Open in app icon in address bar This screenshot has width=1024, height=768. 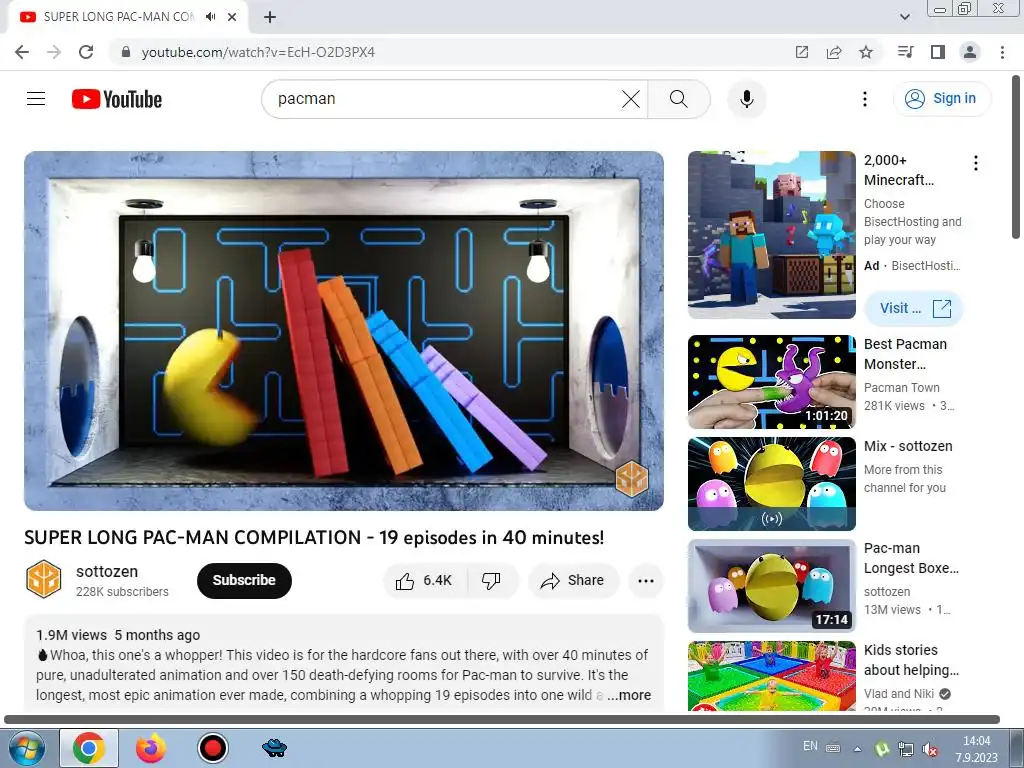(802, 52)
